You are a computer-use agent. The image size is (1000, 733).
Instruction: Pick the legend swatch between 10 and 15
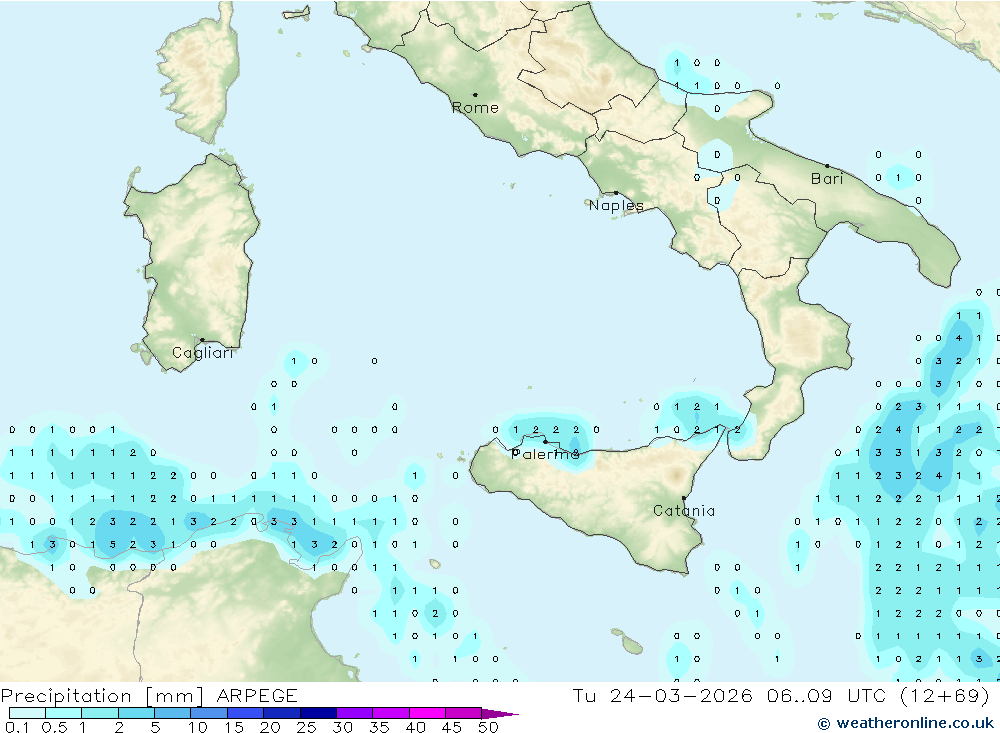(x=209, y=713)
